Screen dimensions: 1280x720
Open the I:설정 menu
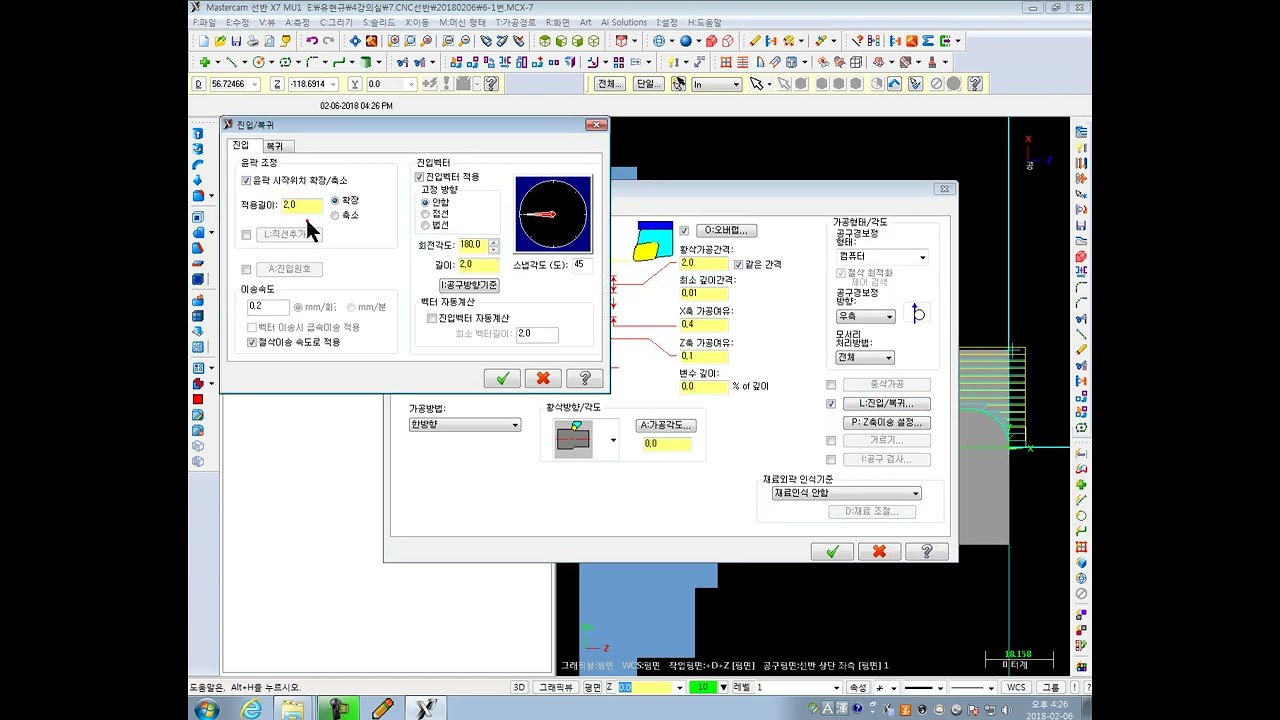[x=667, y=22]
